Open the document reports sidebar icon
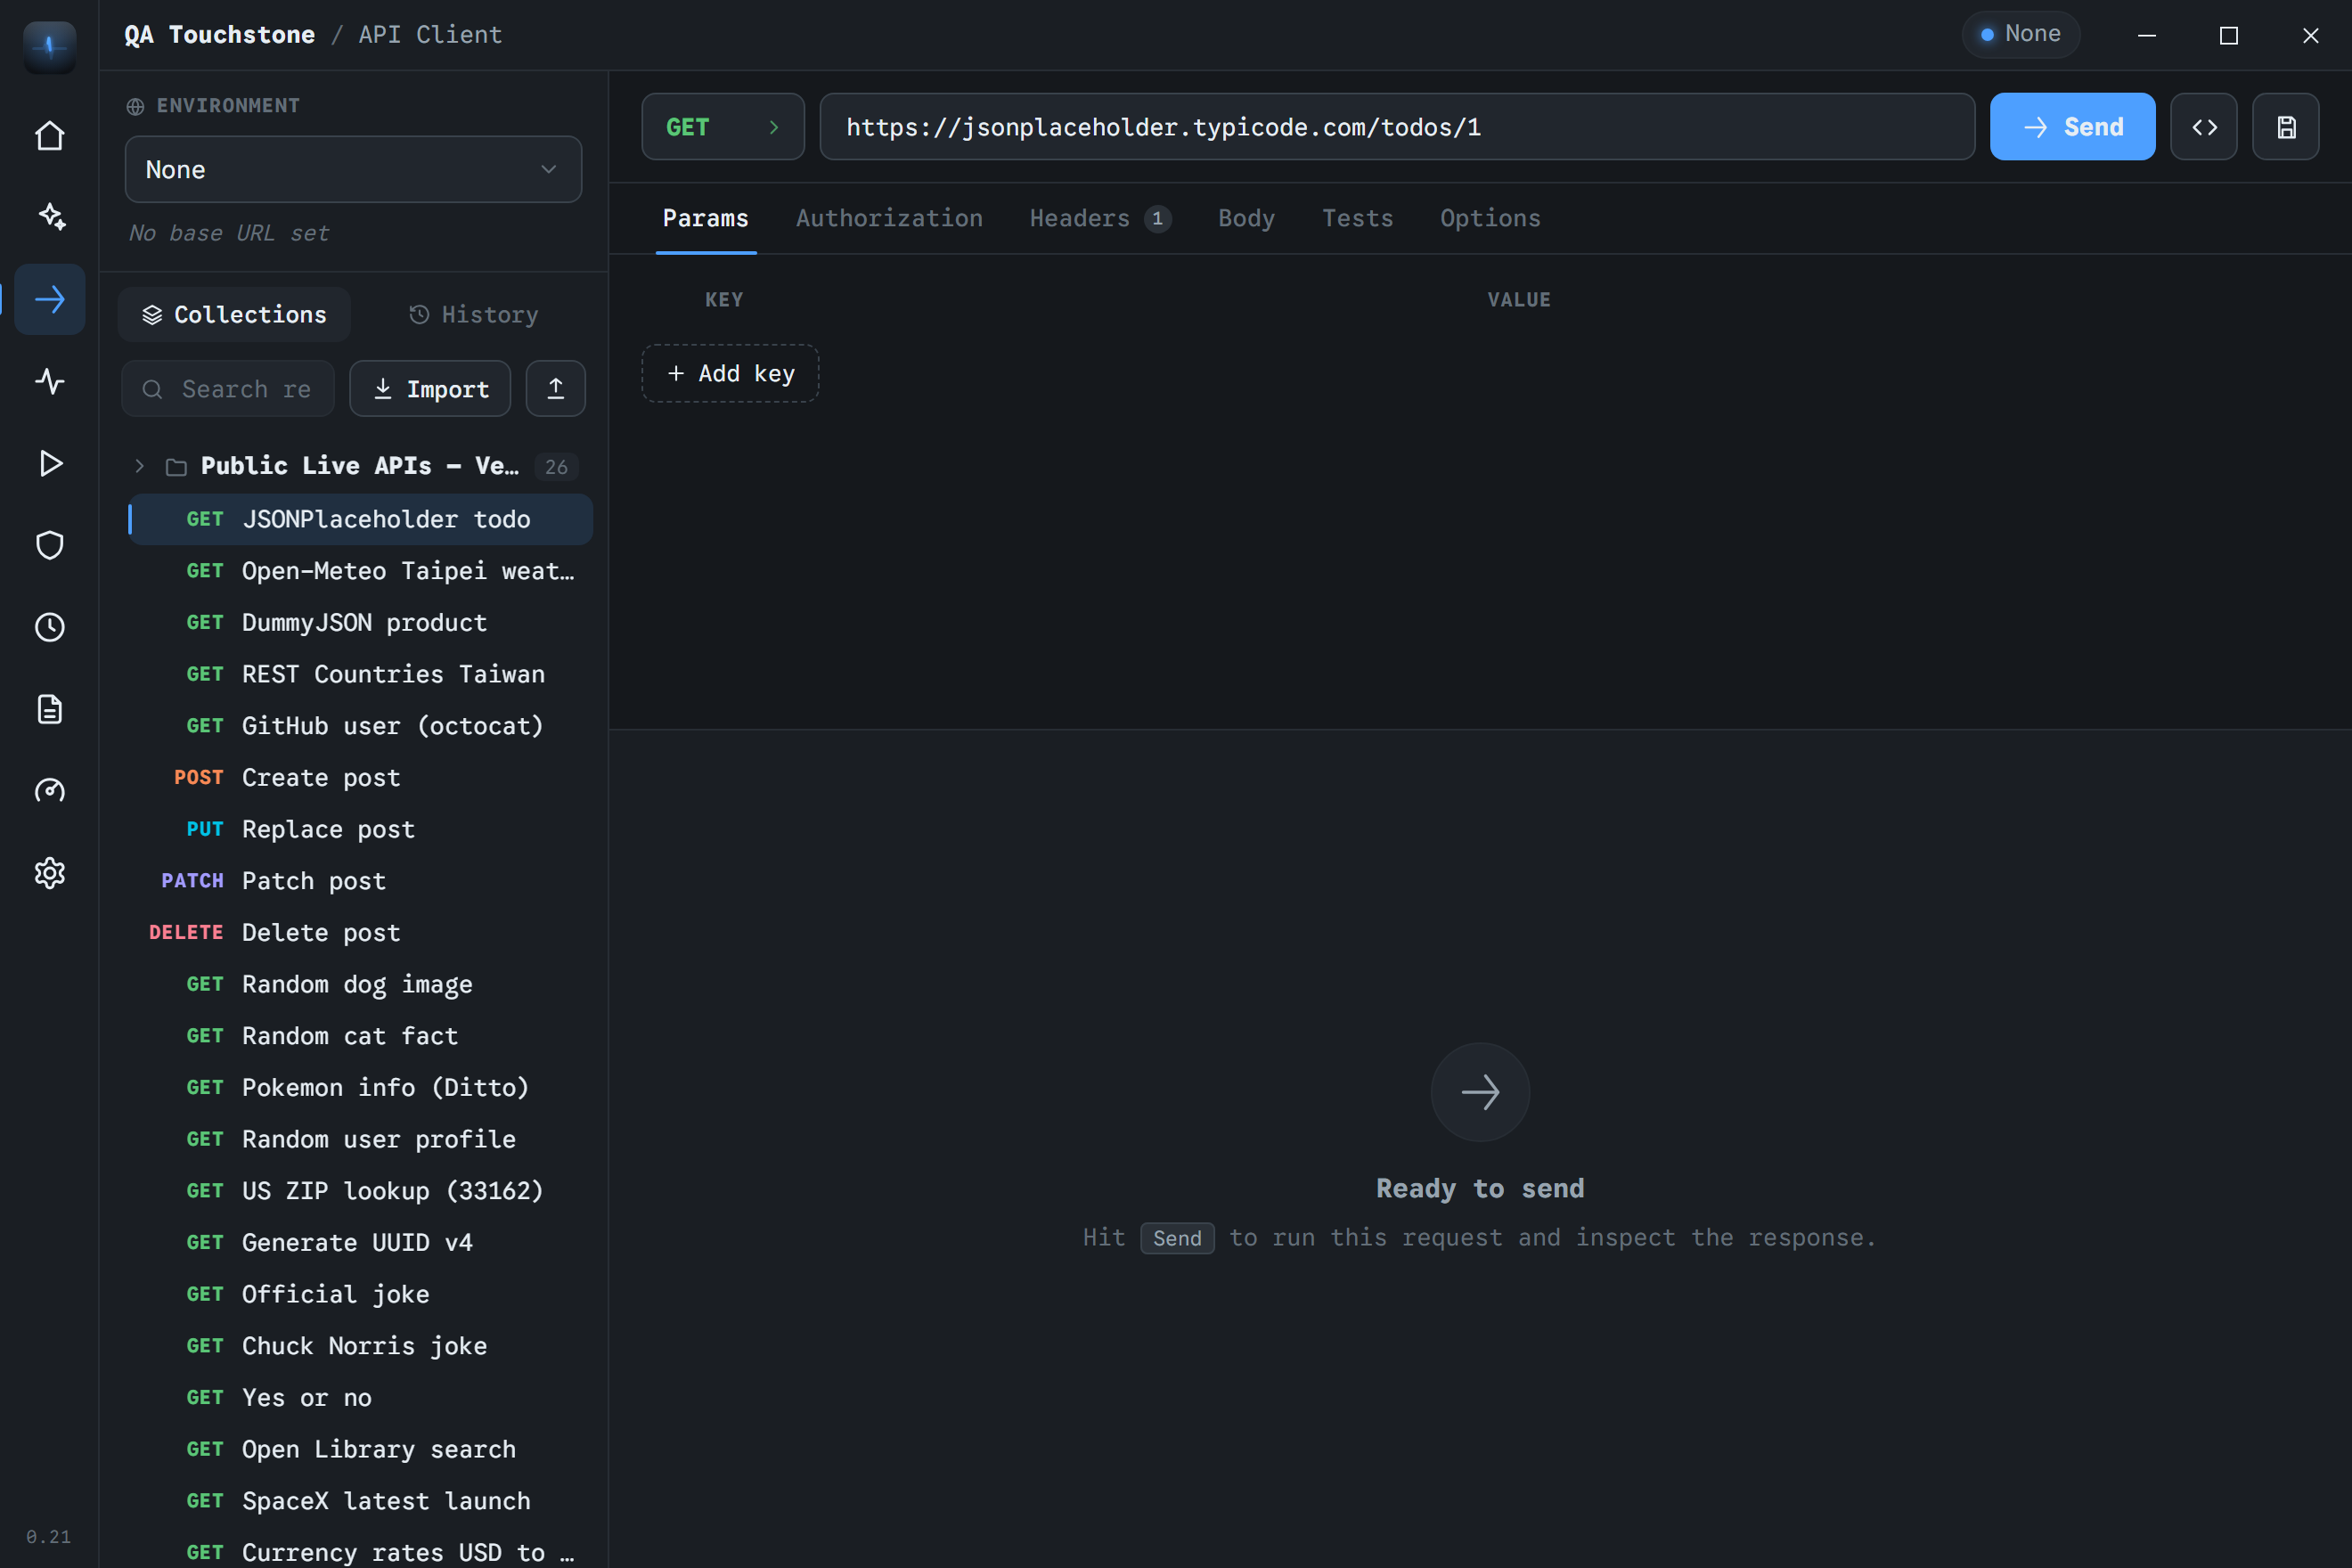This screenshot has height=1568, width=2352. (49, 709)
